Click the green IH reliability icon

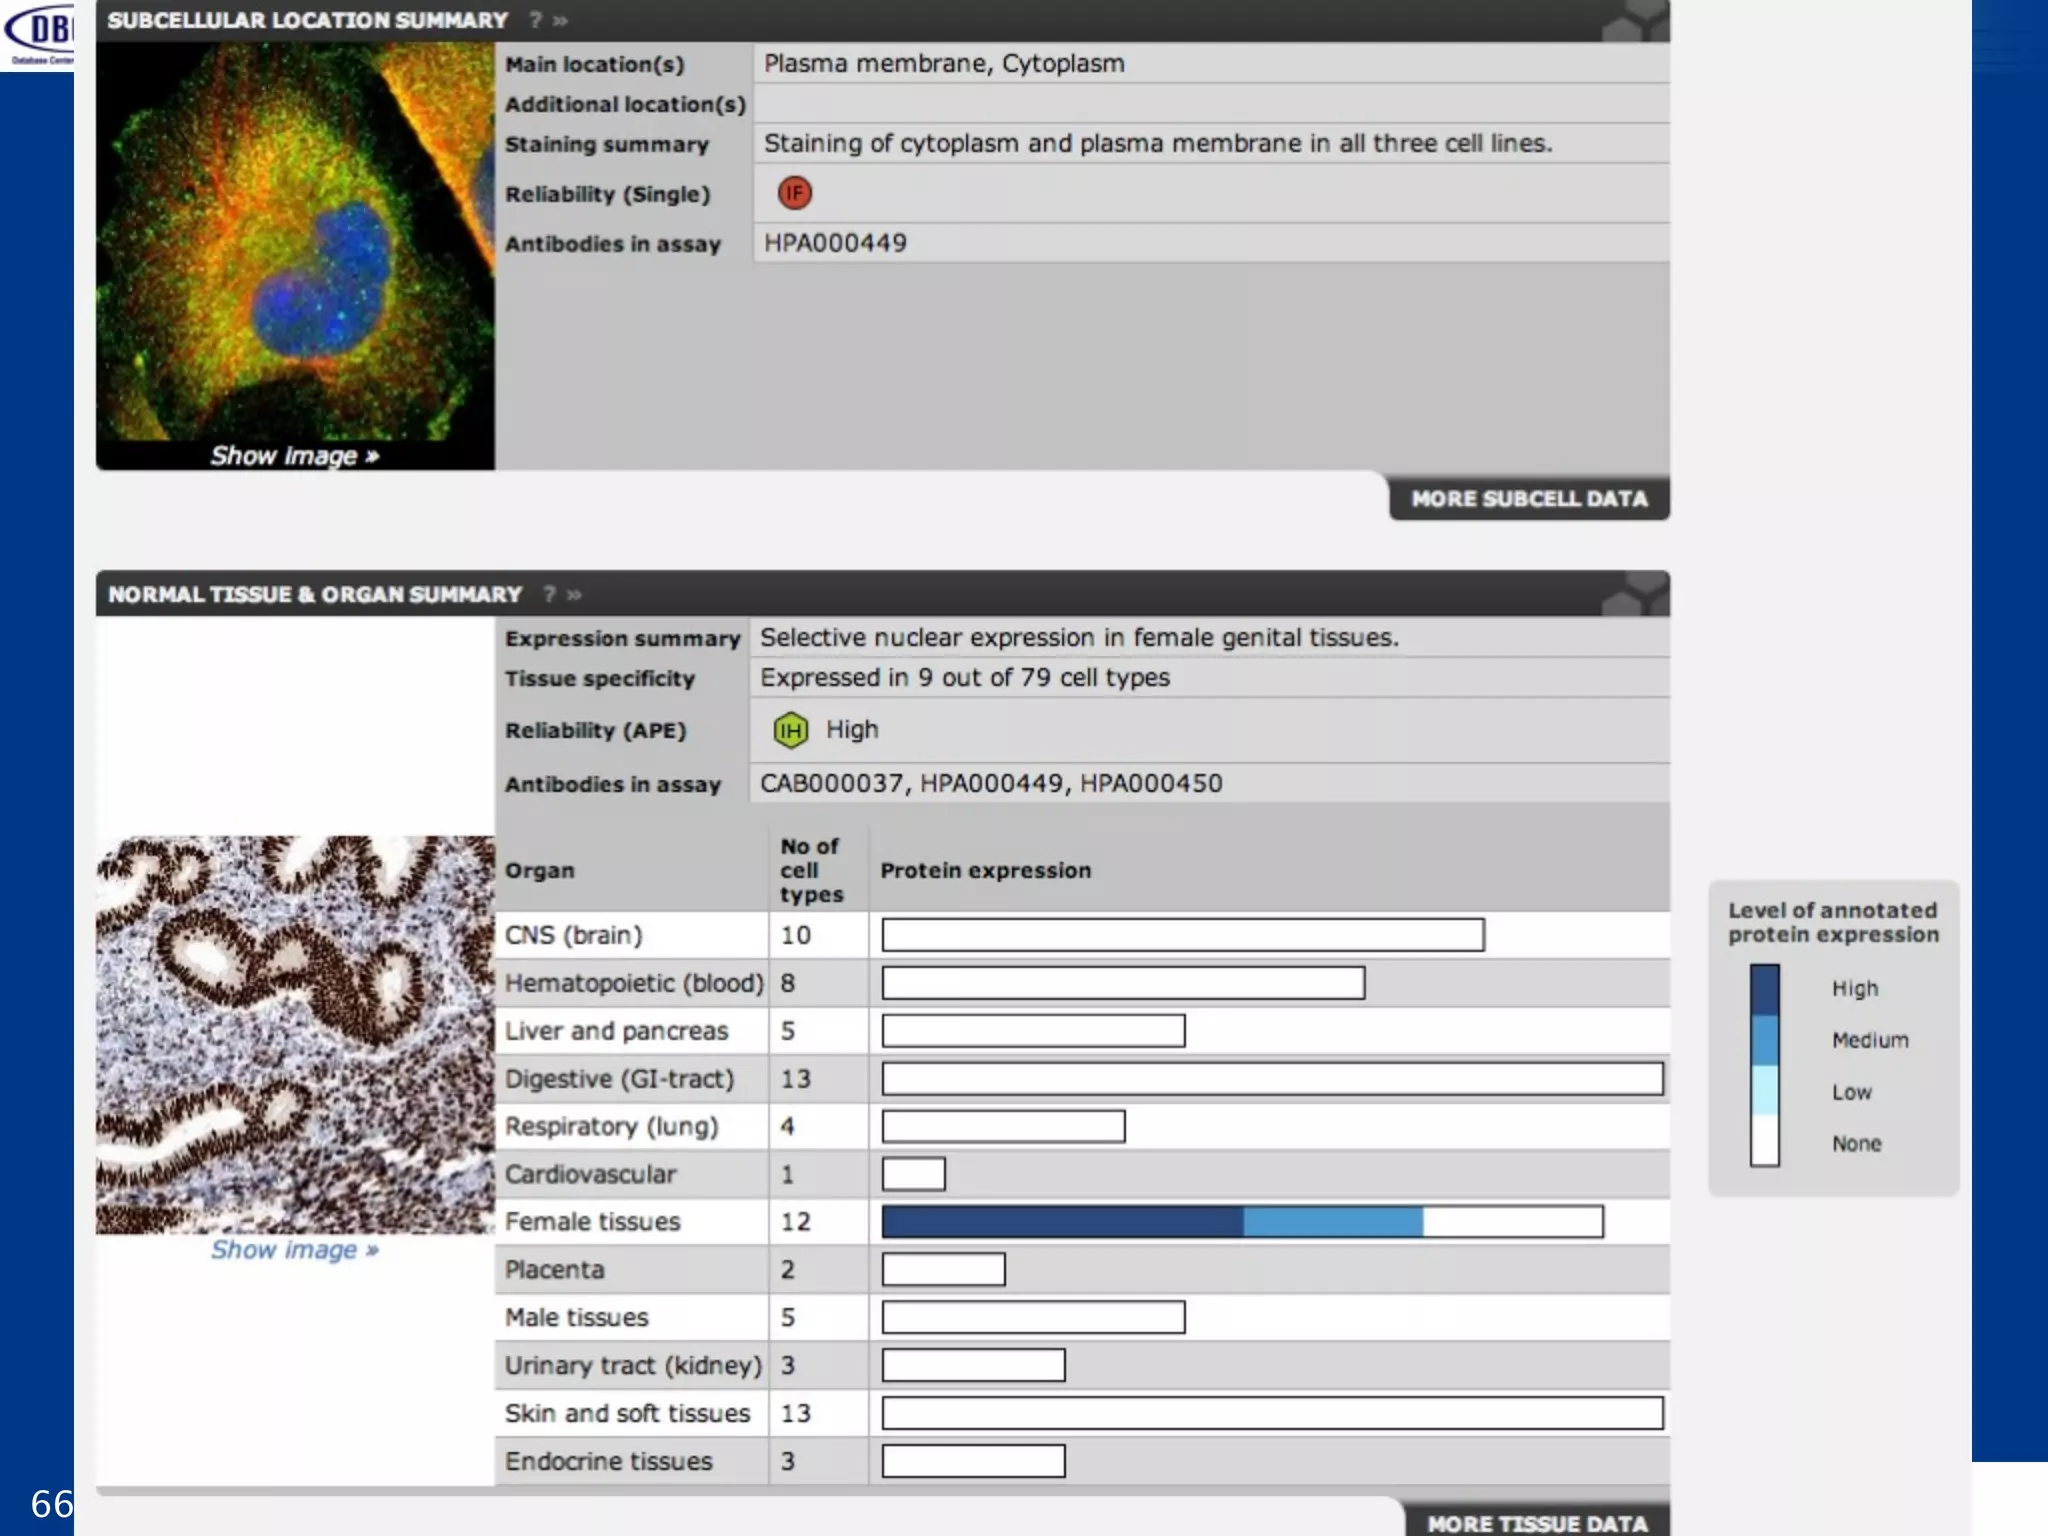pyautogui.click(x=790, y=730)
